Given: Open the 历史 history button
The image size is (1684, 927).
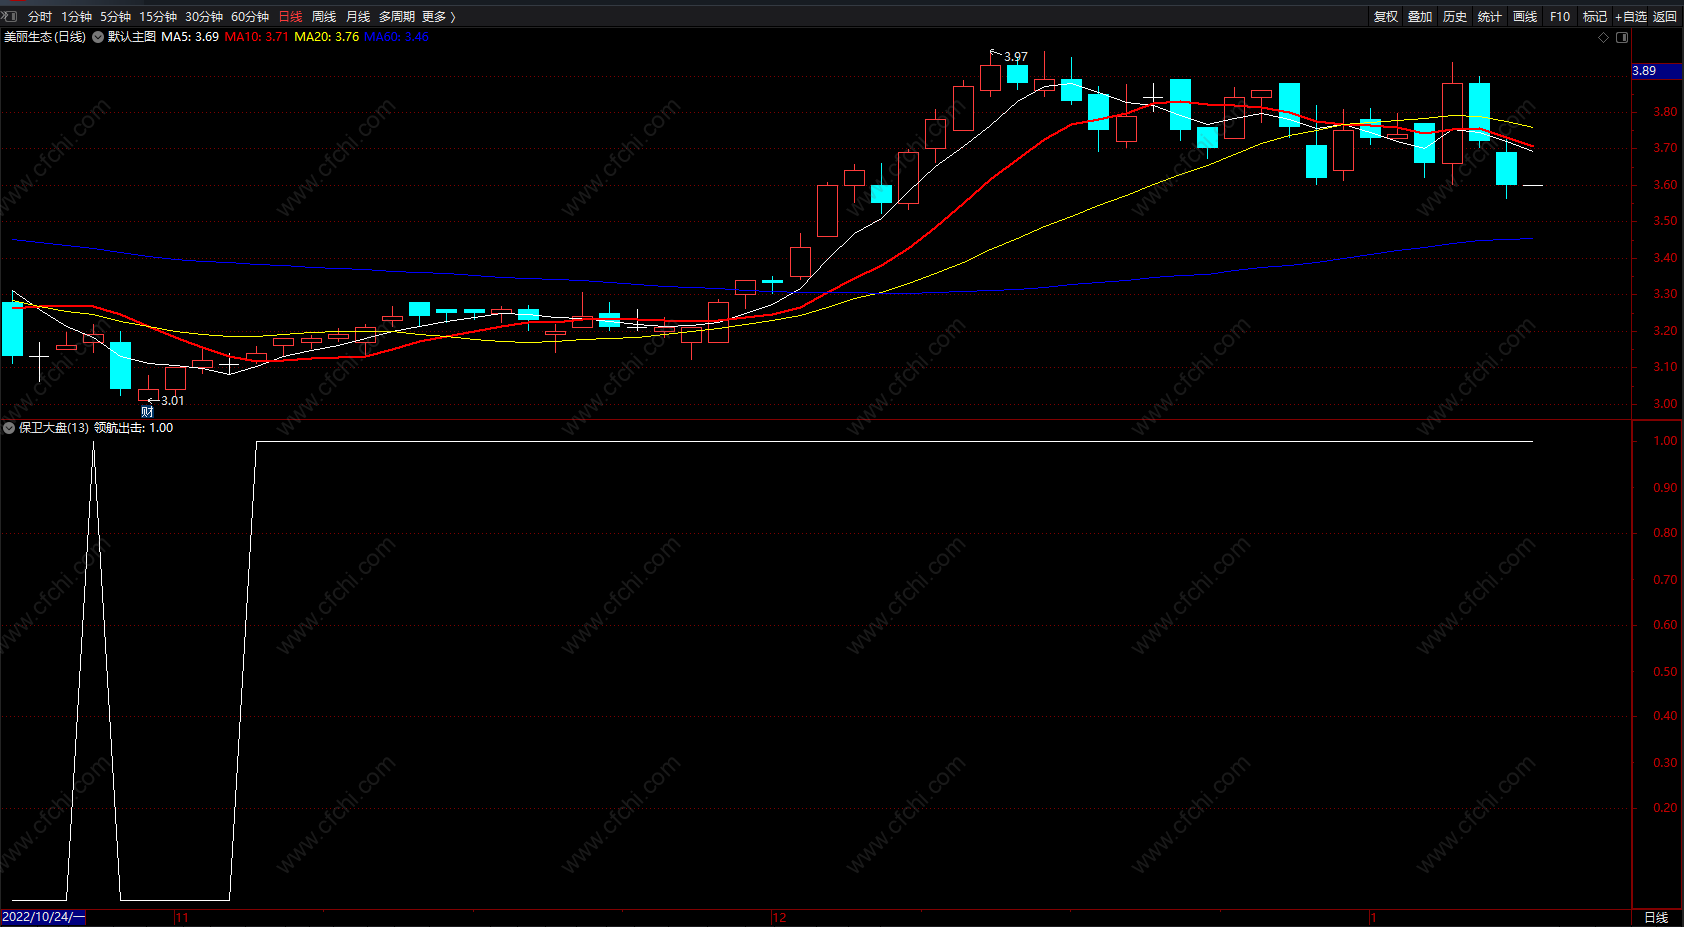Looking at the screenshot, I should click(1455, 17).
